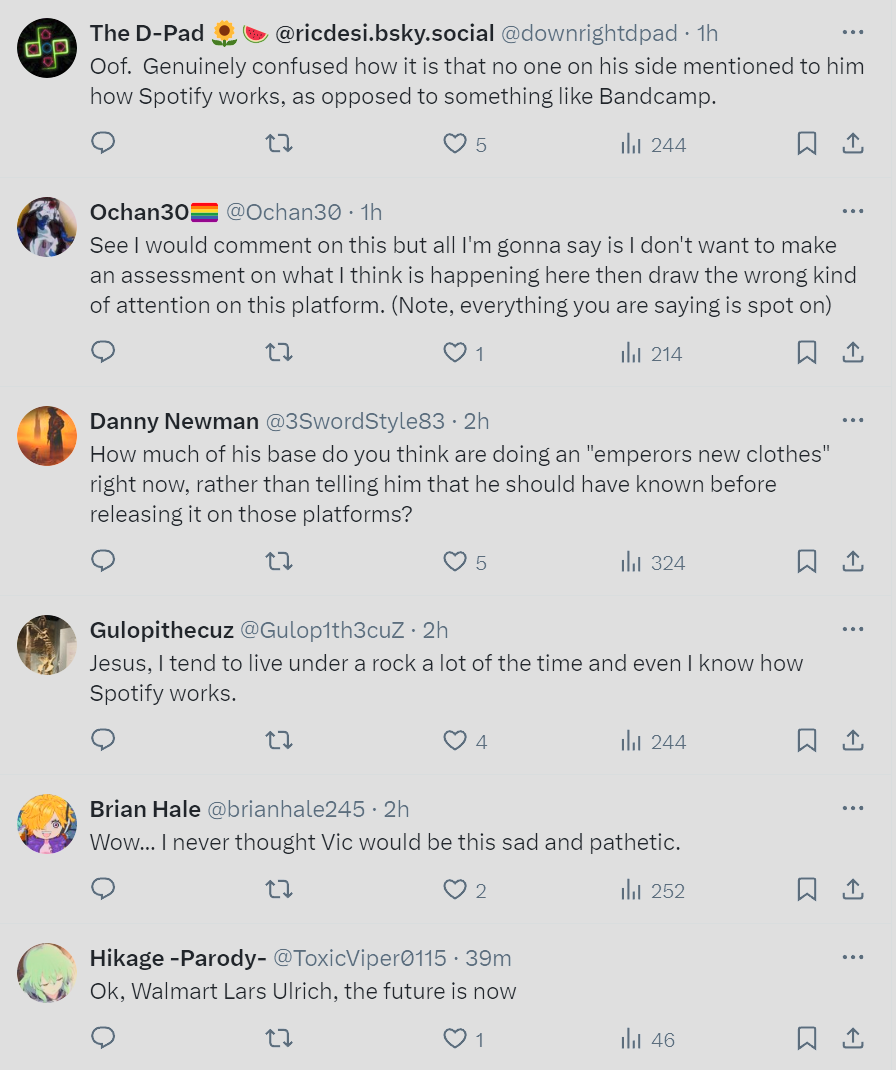Expand the options menu on Hikage's tweet

[853, 957]
